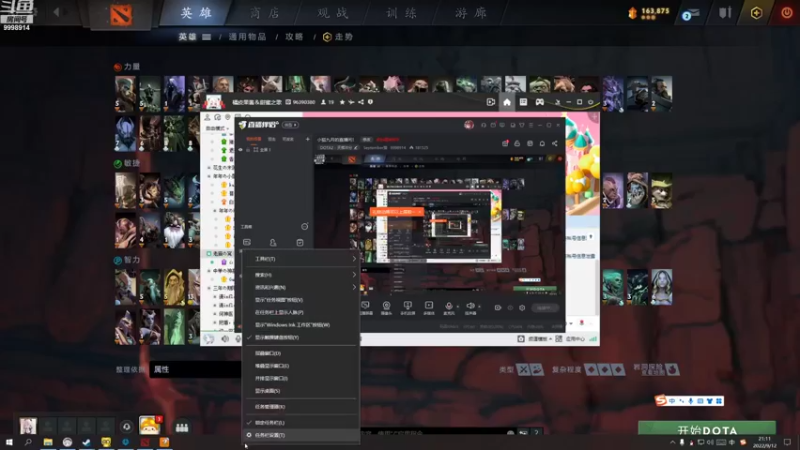Viewport: 800px width, 450px height.
Task: Open 通用物品 sub-navigation link
Action: [x=247, y=37]
